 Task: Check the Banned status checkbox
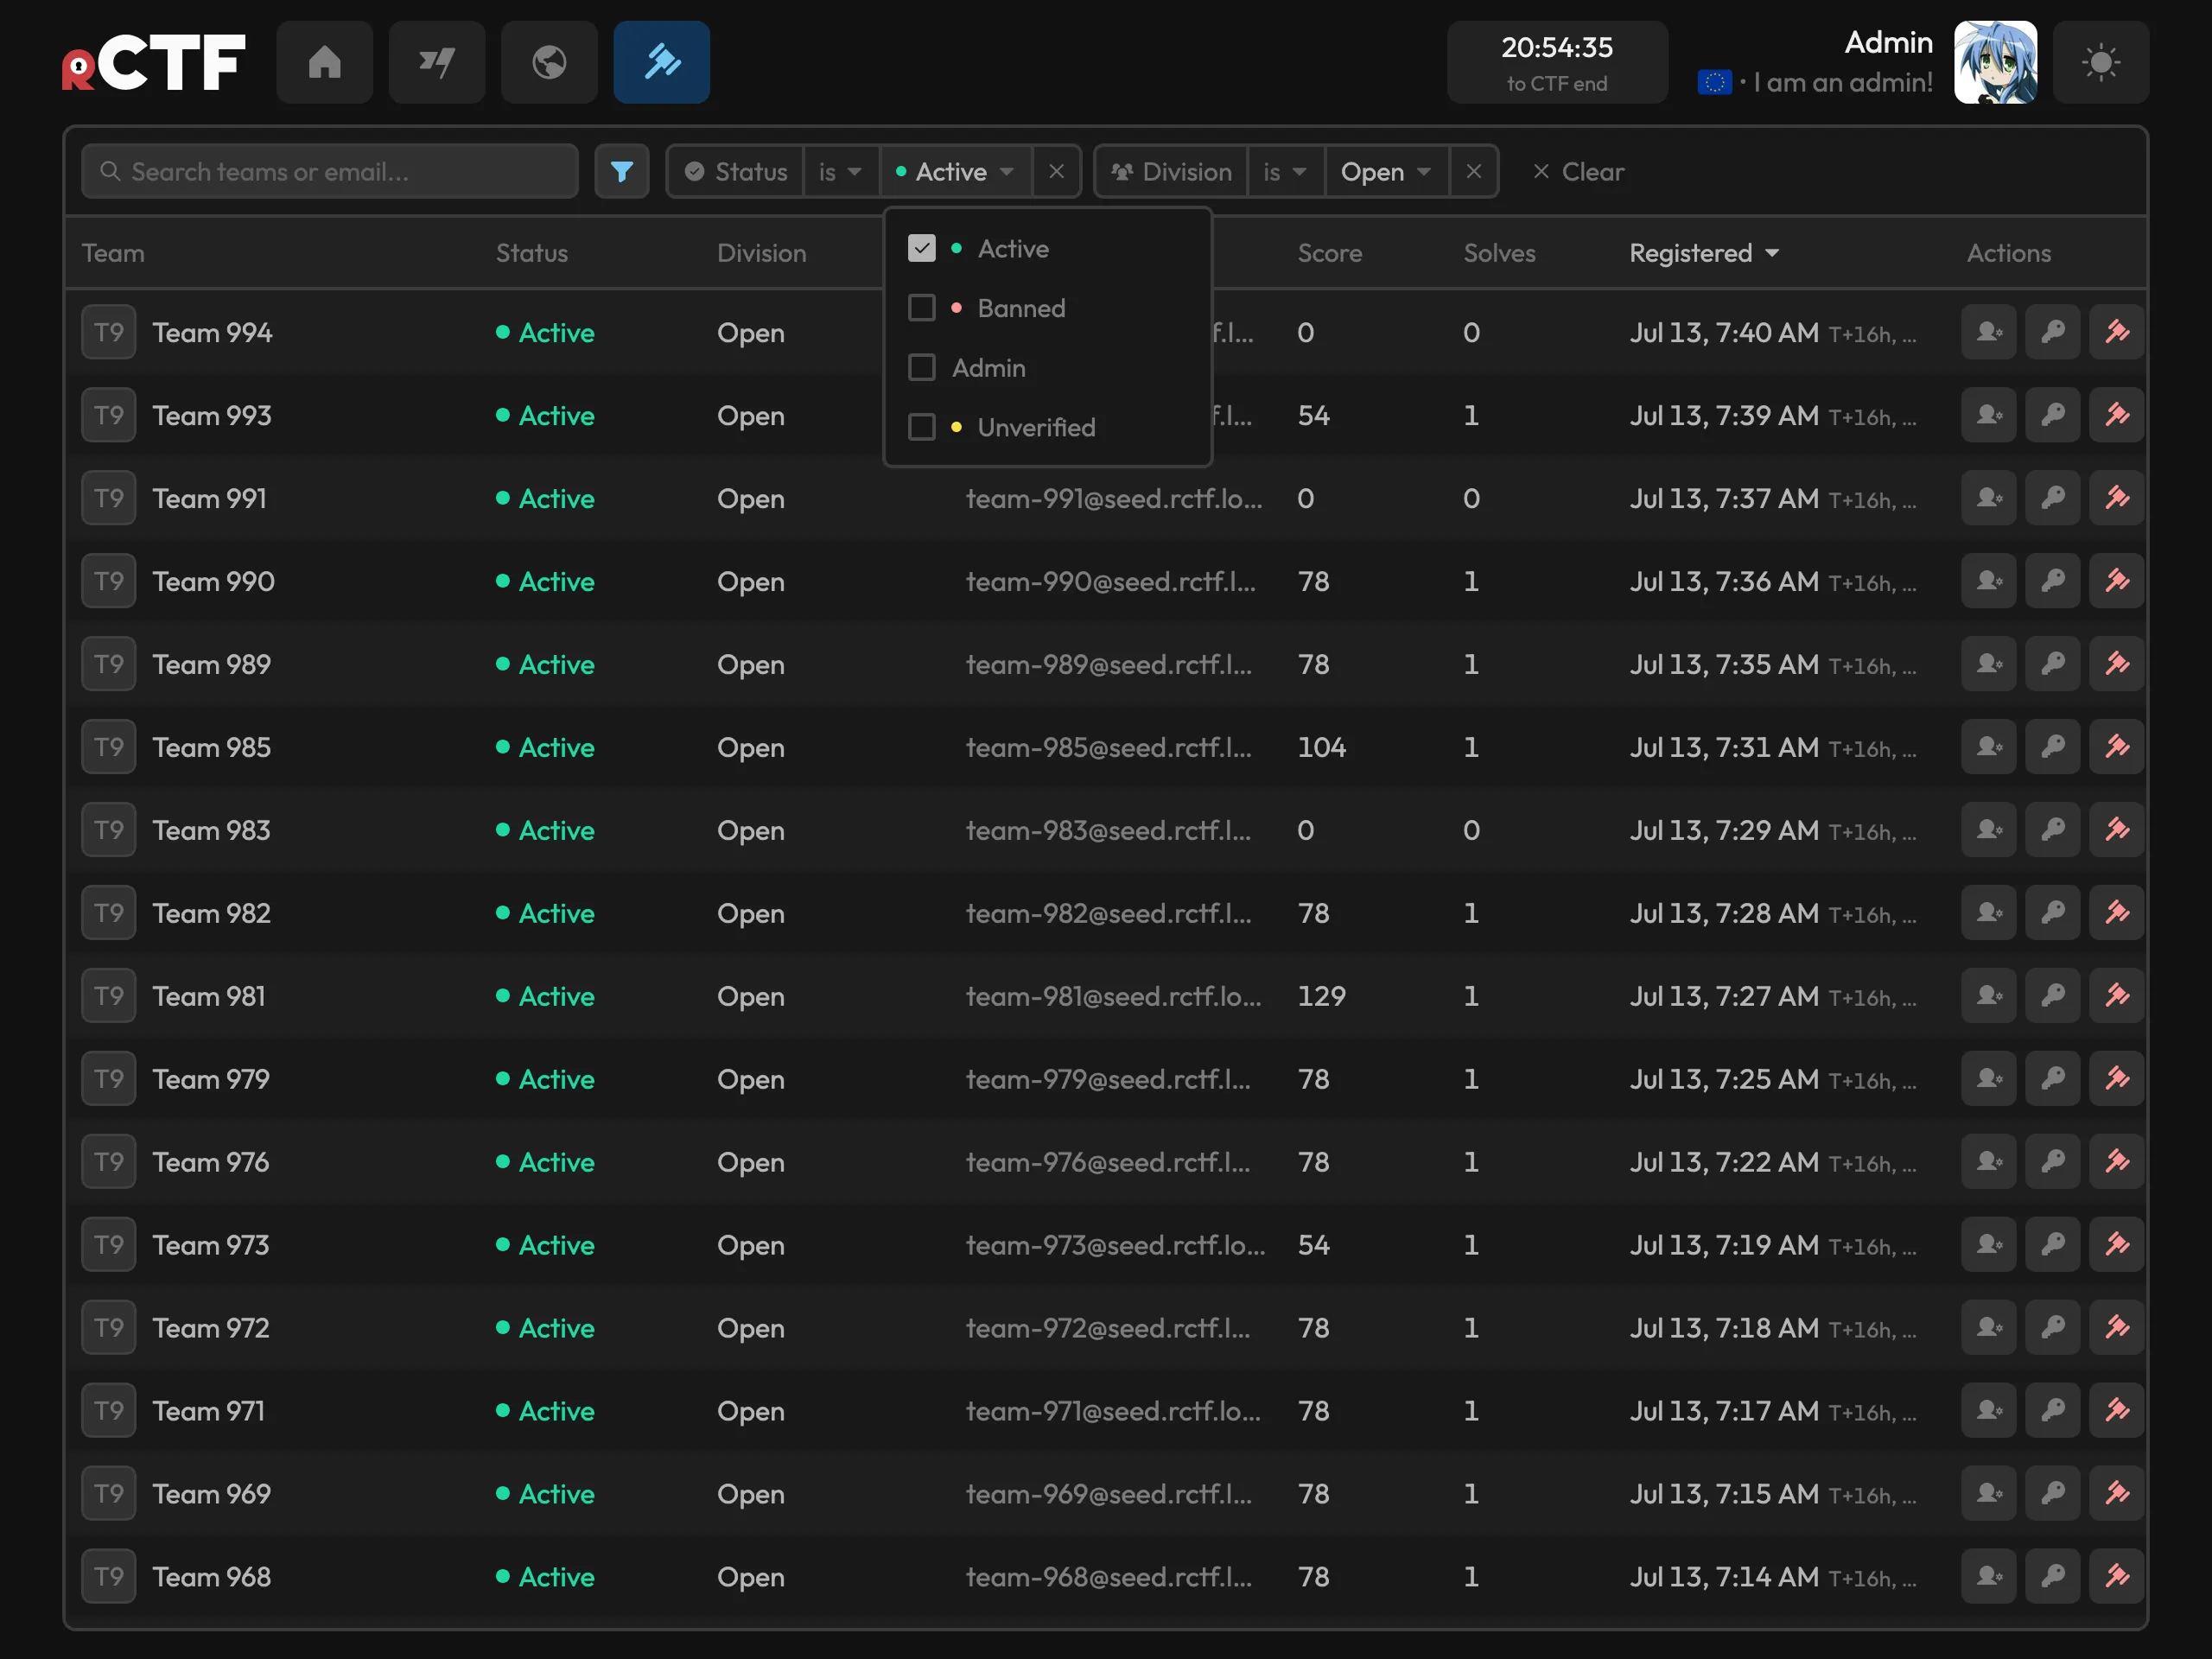[x=922, y=308]
